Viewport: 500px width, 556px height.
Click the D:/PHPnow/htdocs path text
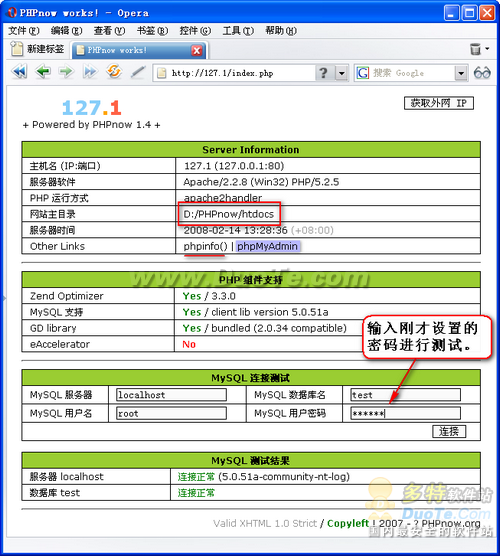(228, 214)
